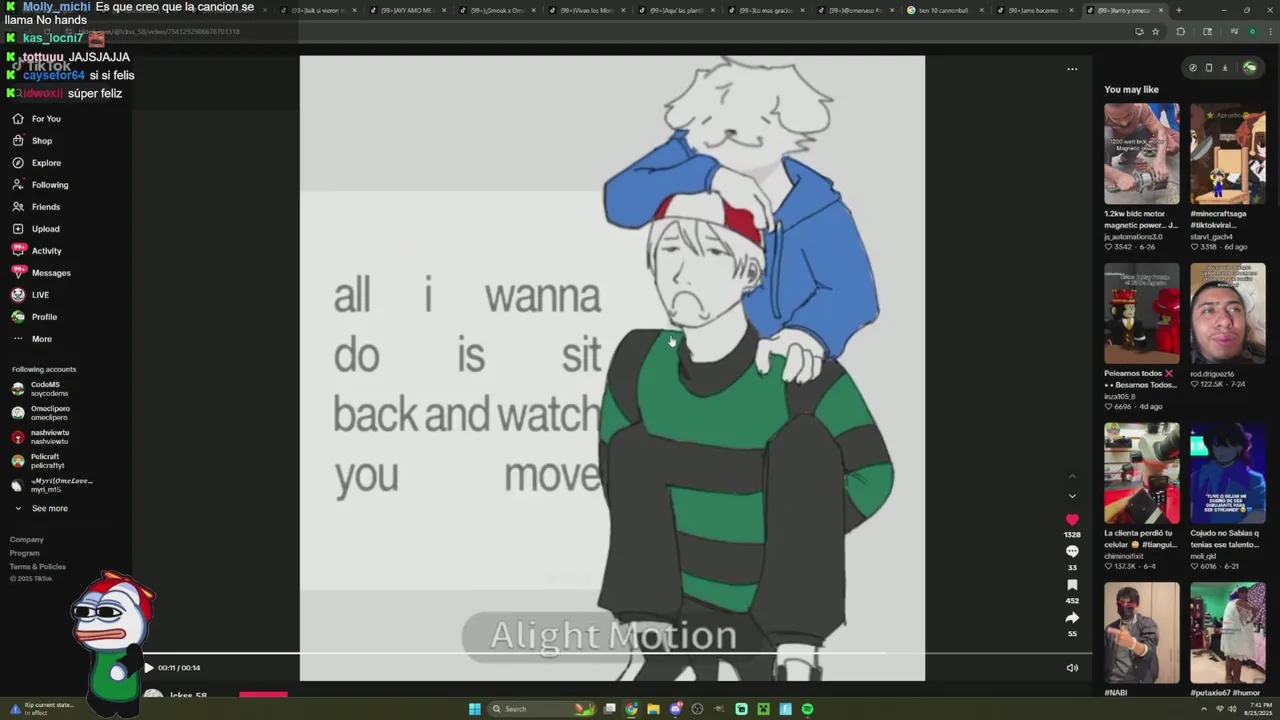The height and width of the screenshot is (720, 1280).
Task: Share the video with arrow icon
Action: tap(1072, 618)
